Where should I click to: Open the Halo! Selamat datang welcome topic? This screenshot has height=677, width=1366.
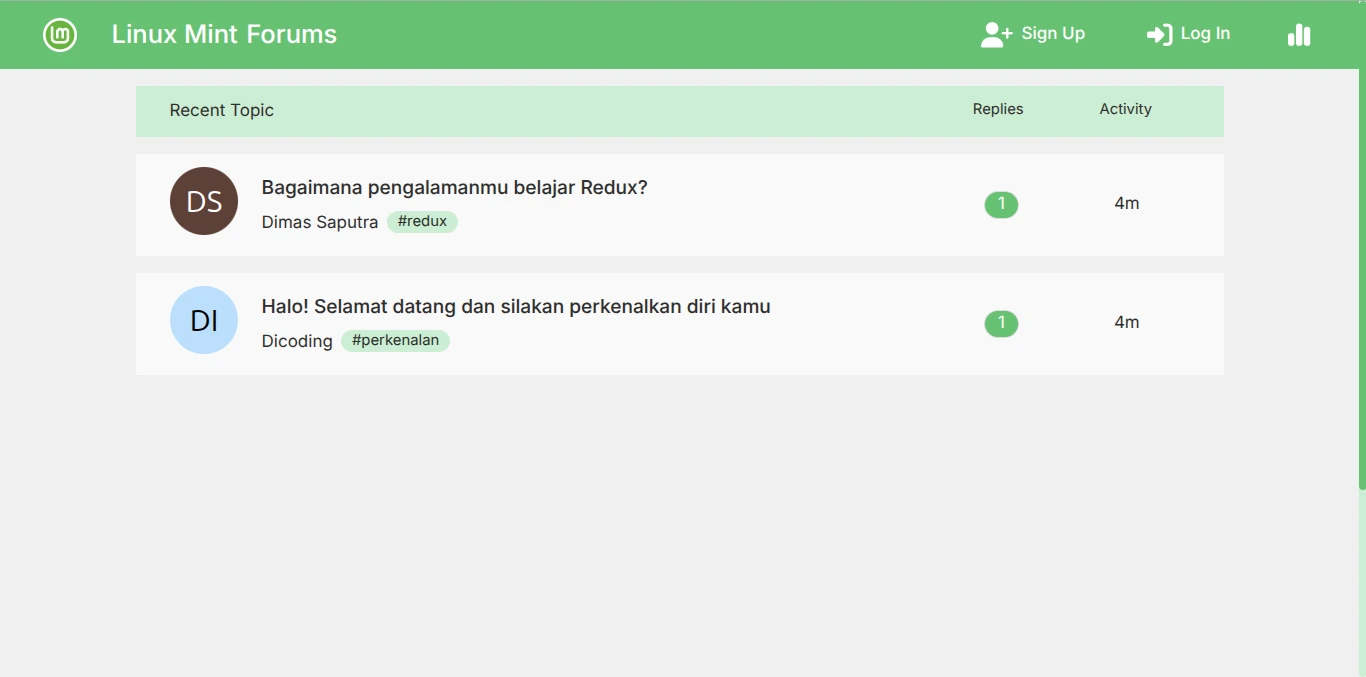516,306
